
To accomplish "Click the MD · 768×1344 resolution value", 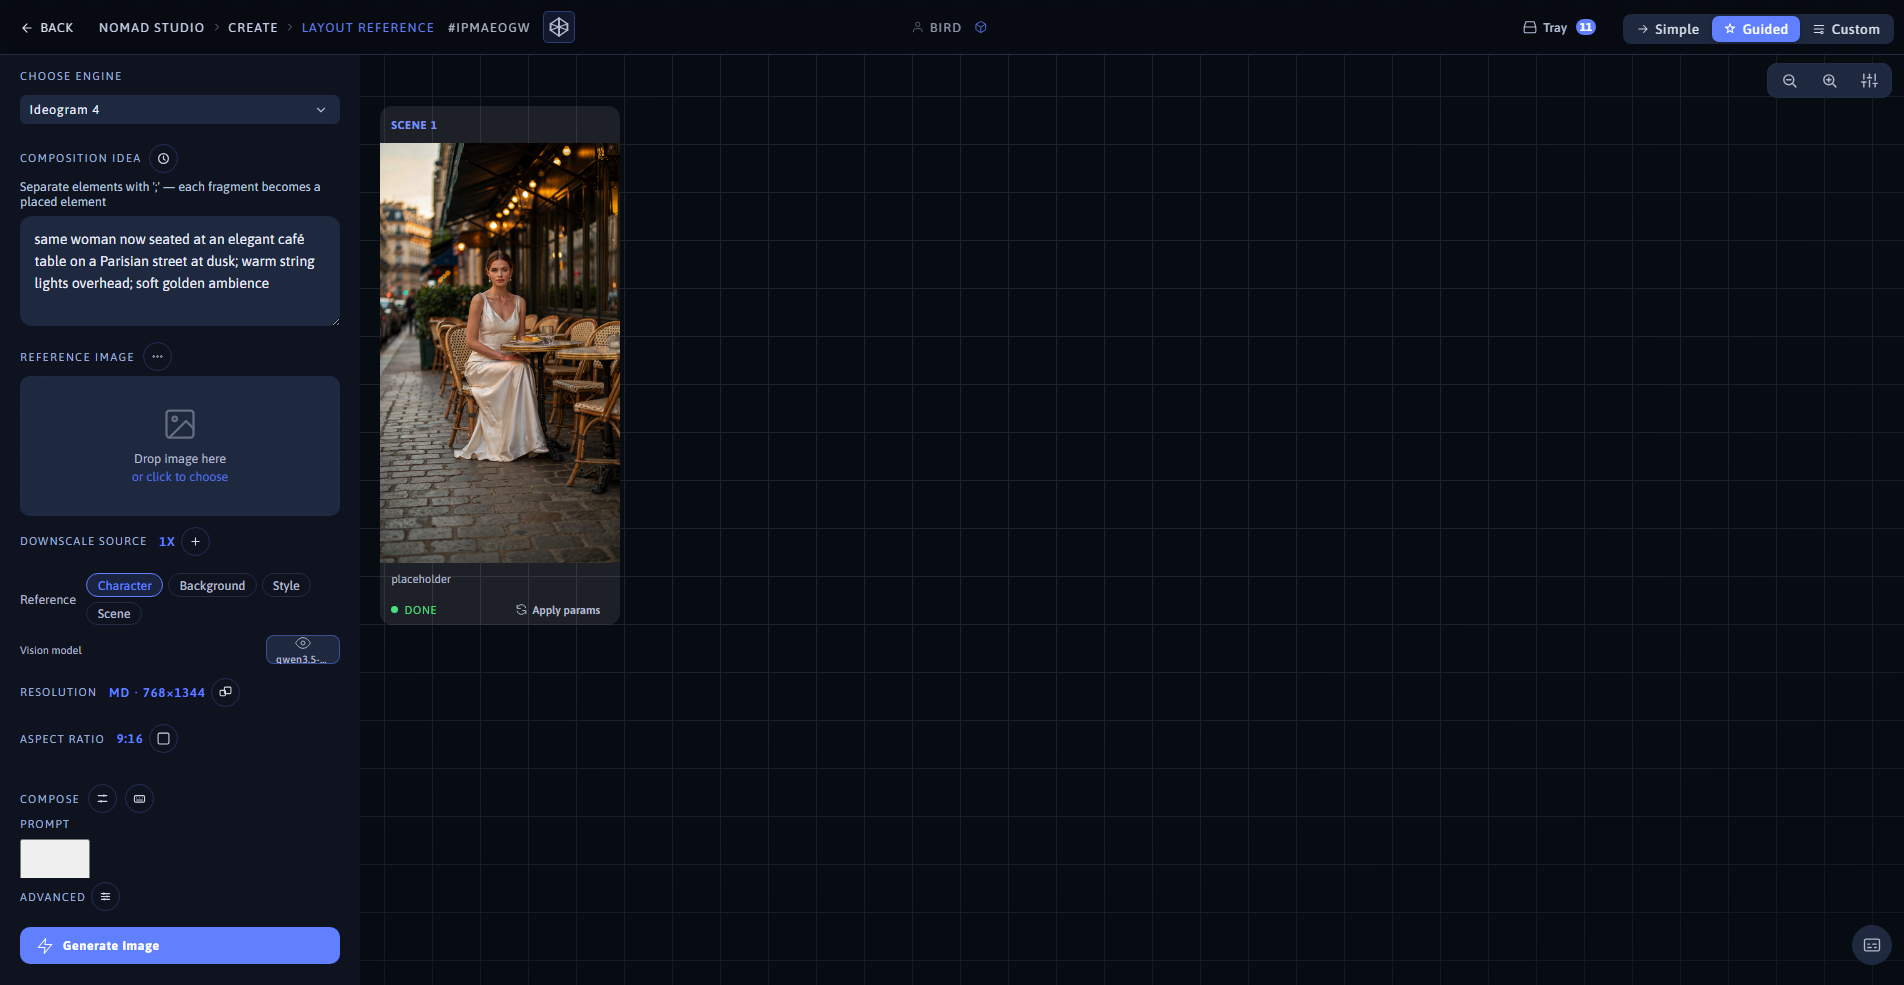I will (157, 693).
